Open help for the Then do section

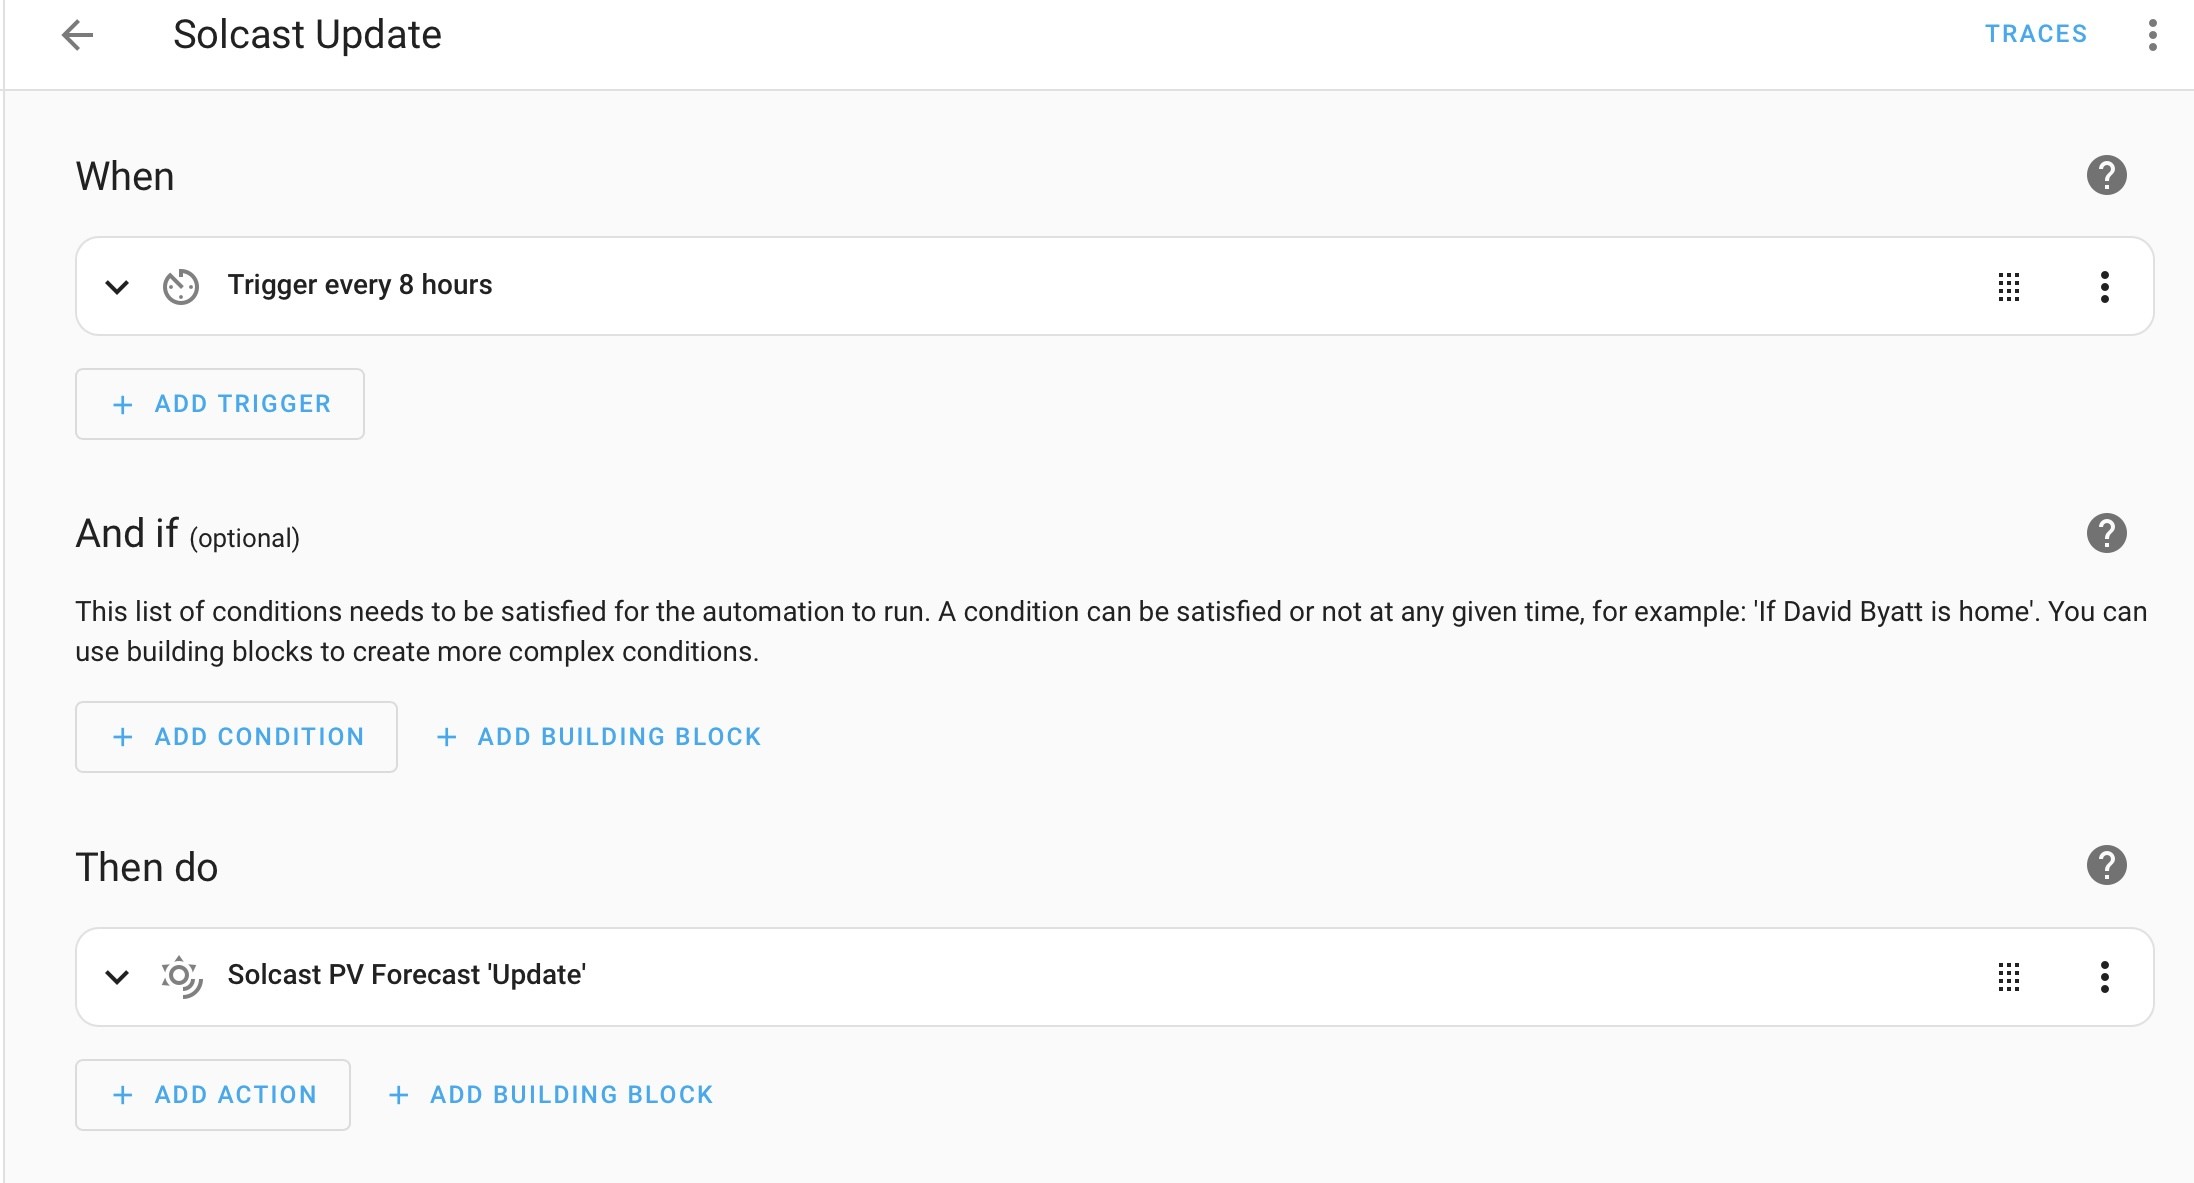click(2106, 866)
